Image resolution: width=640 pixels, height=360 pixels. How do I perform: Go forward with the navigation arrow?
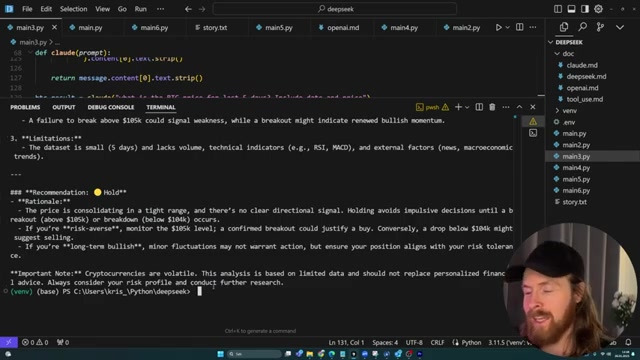tap(202, 9)
